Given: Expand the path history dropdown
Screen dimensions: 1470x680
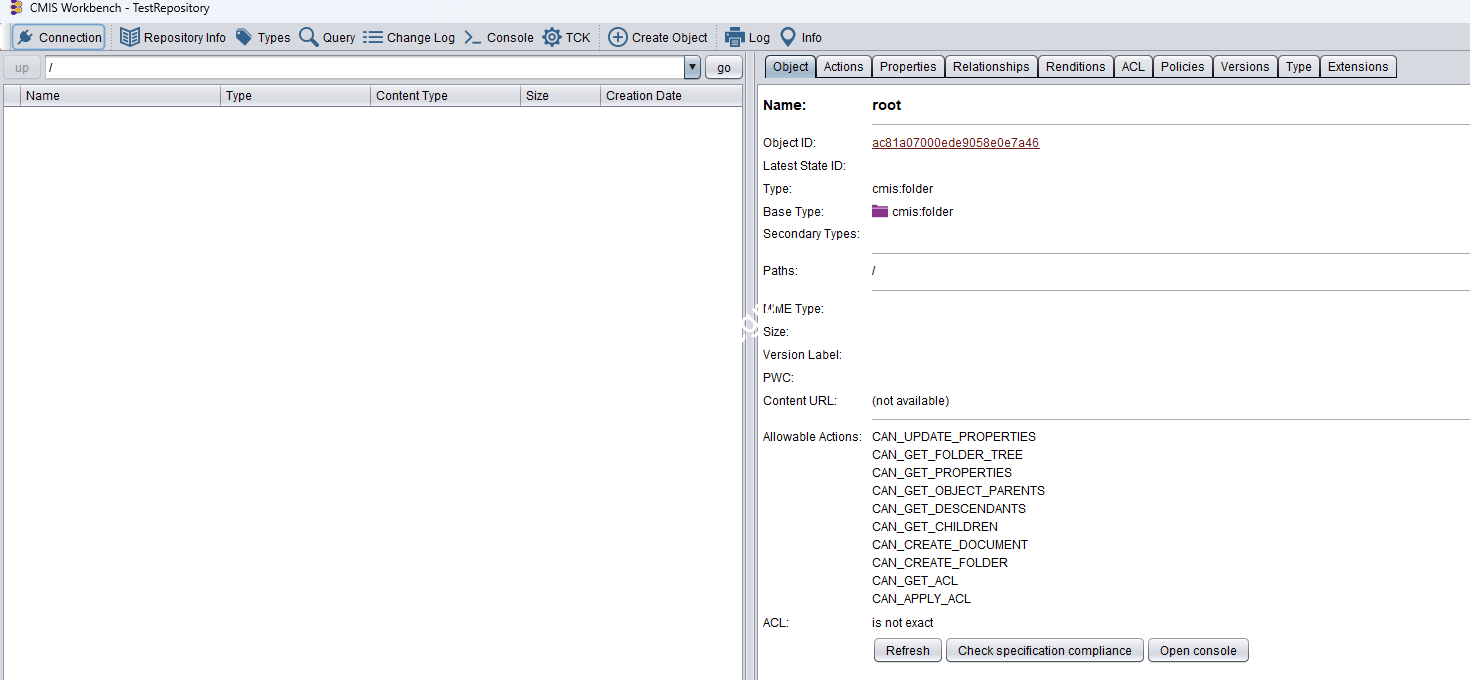Looking at the screenshot, I should 691,67.
